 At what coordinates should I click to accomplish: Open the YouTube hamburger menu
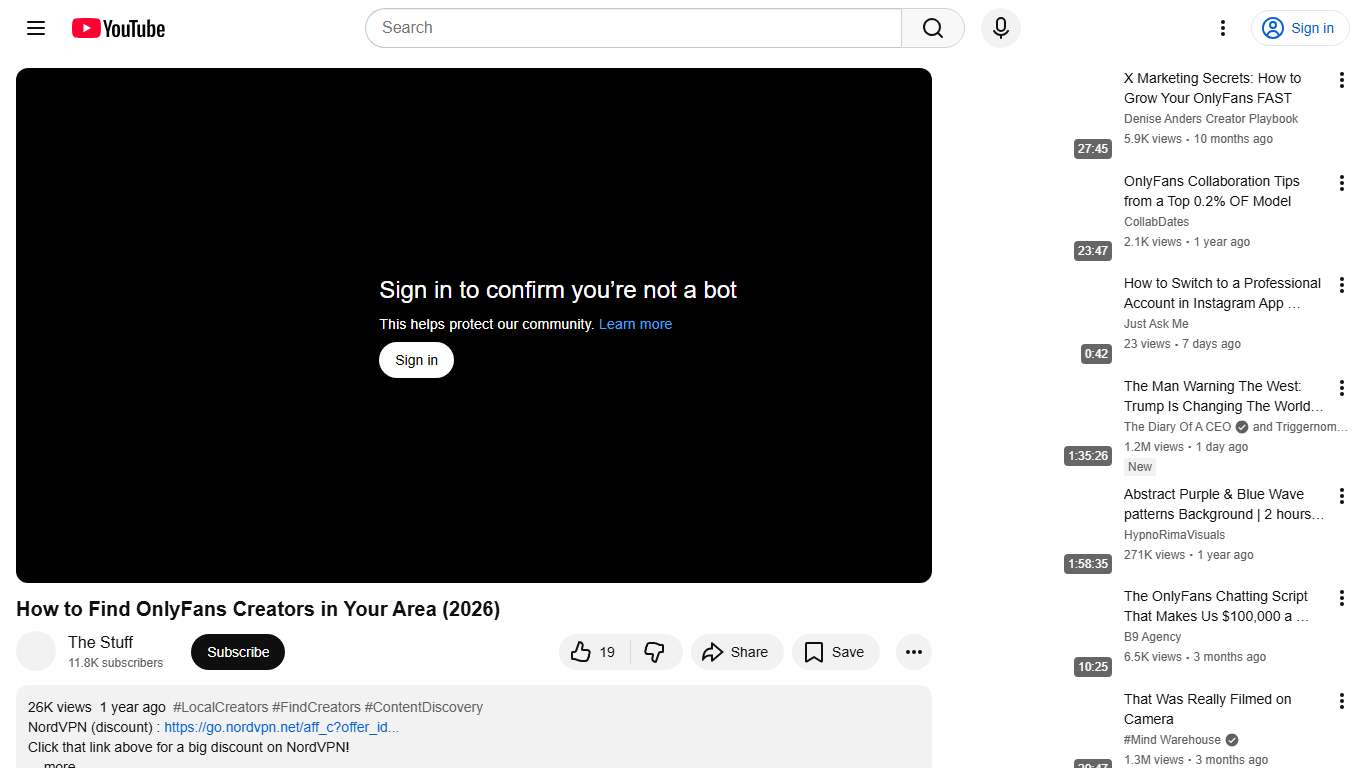click(x=35, y=28)
